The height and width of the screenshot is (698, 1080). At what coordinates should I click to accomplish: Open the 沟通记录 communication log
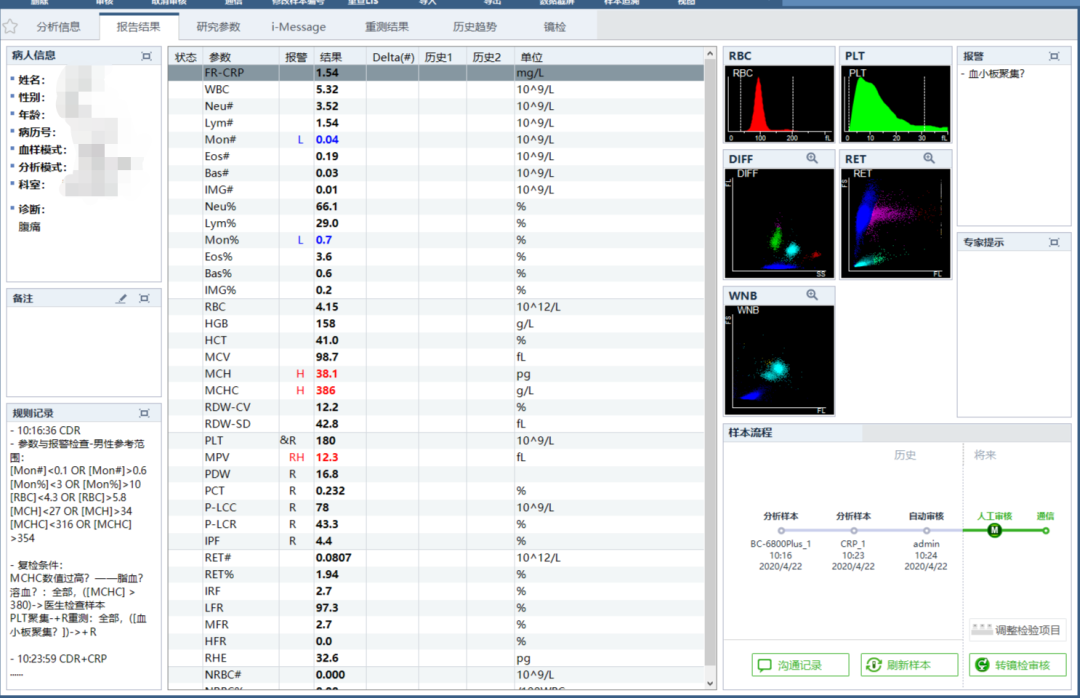(800, 665)
